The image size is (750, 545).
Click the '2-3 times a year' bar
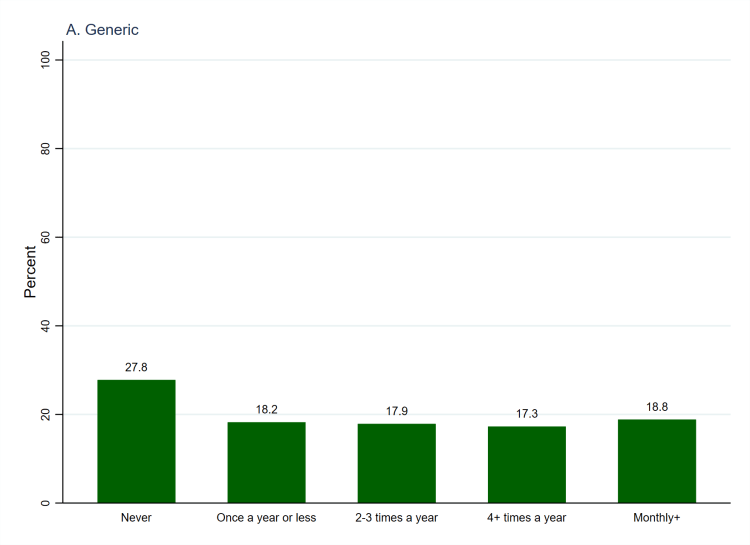(x=396, y=463)
